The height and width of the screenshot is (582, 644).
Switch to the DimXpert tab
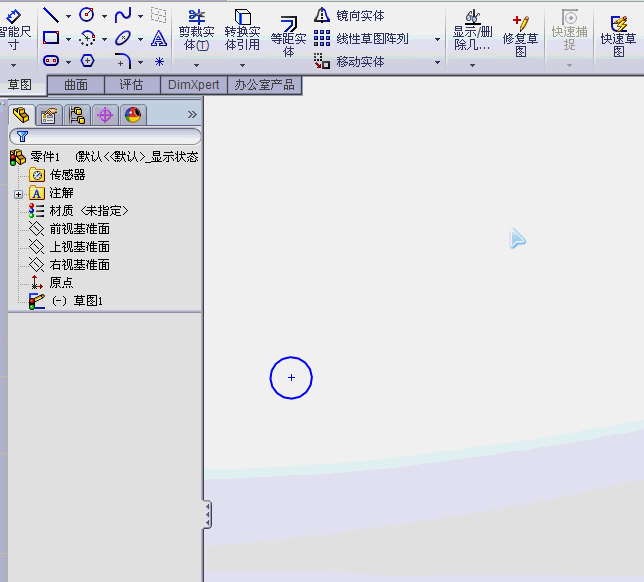[x=193, y=85]
